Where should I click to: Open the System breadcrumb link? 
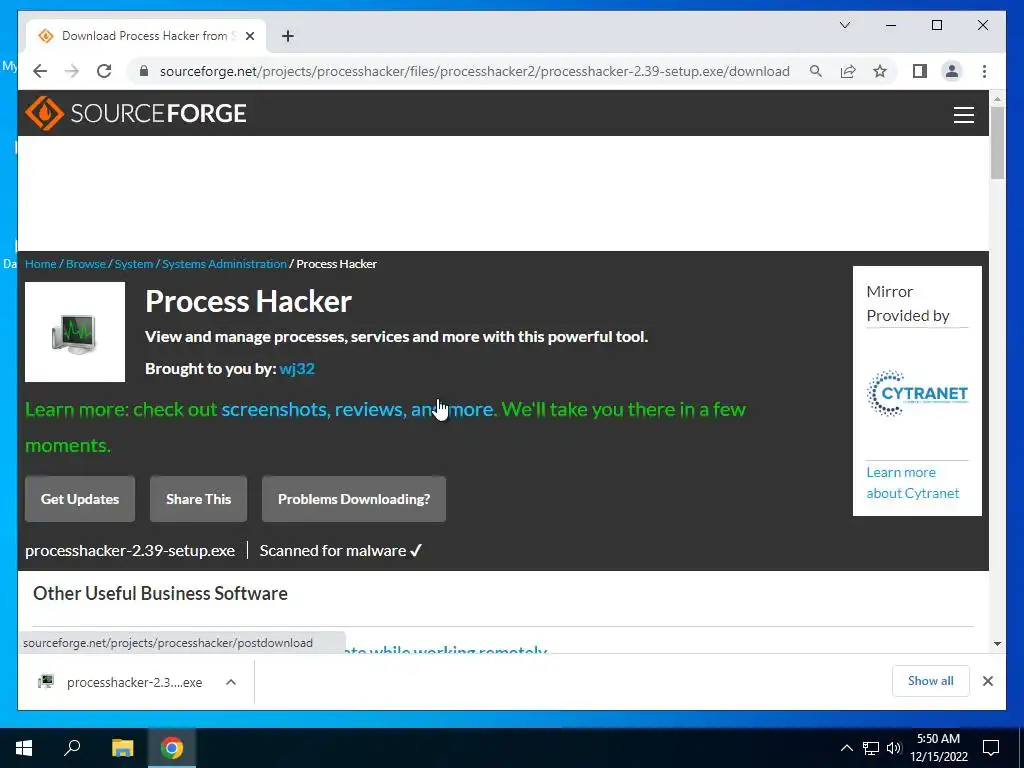(x=134, y=264)
